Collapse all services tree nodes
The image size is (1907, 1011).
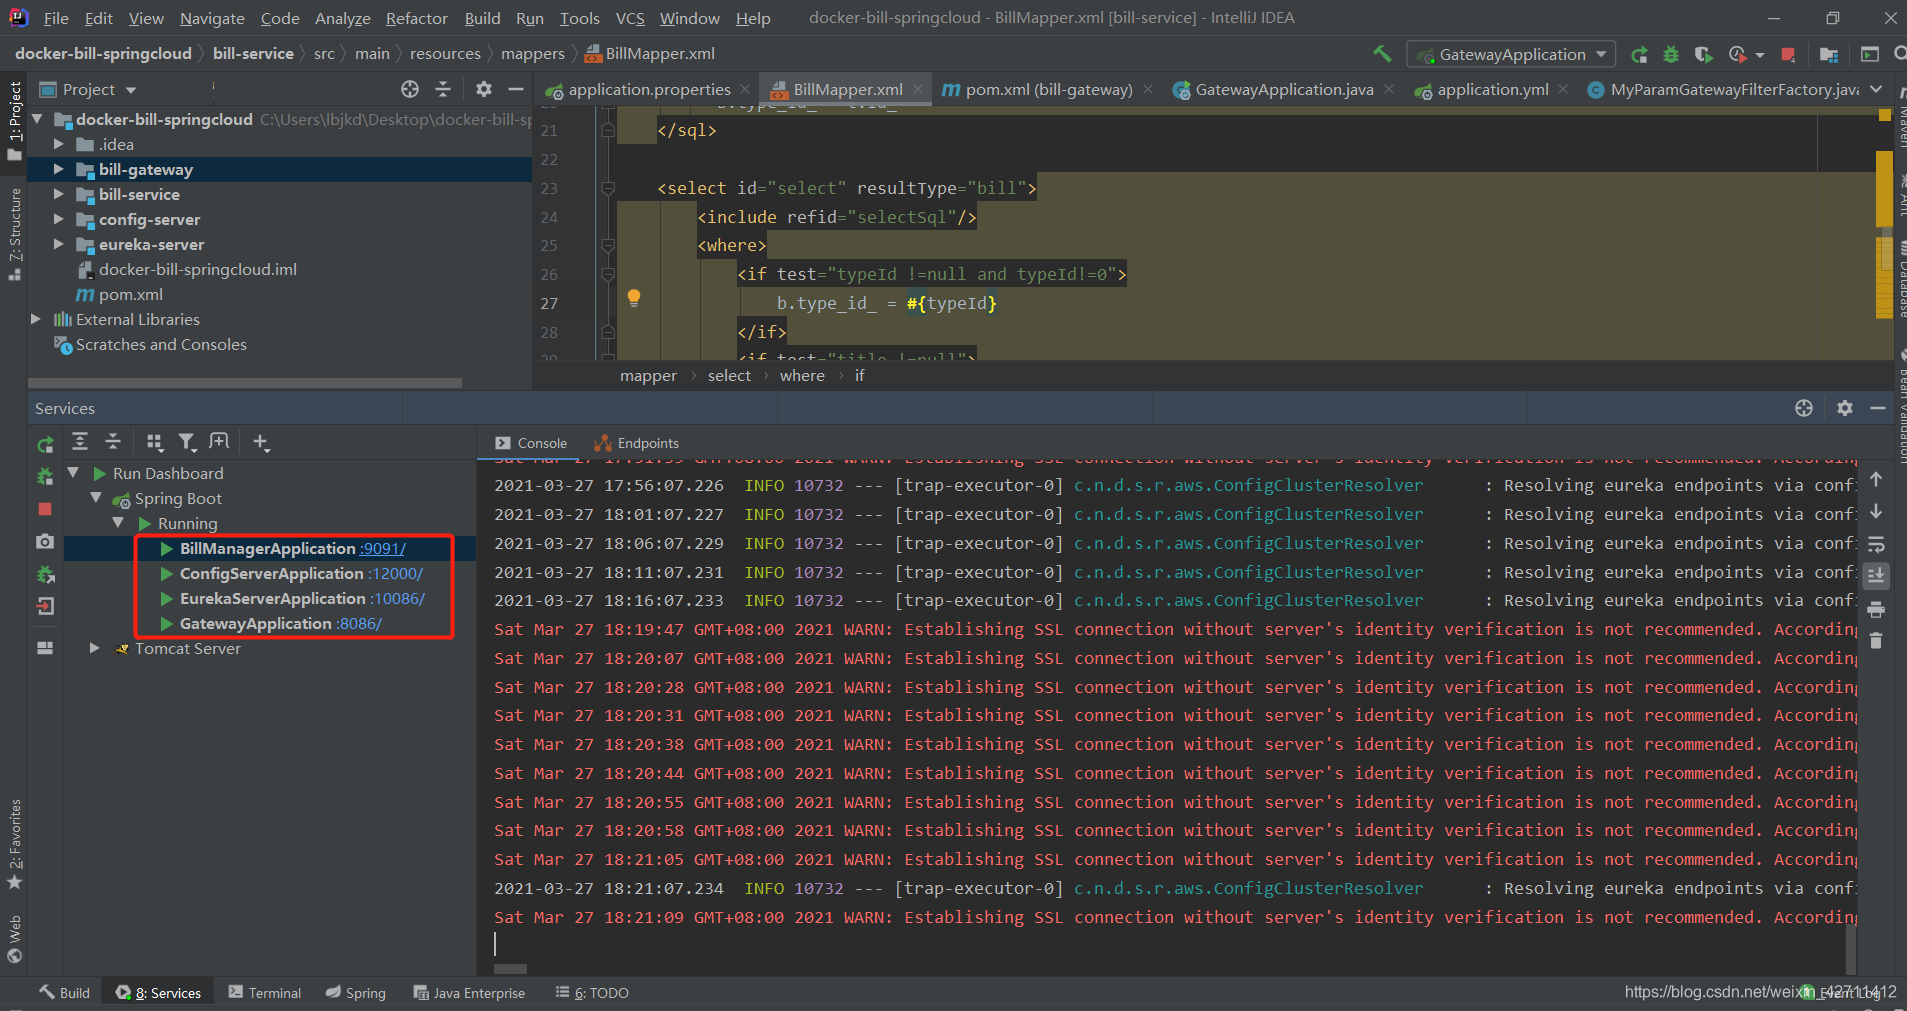tap(113, 441)
